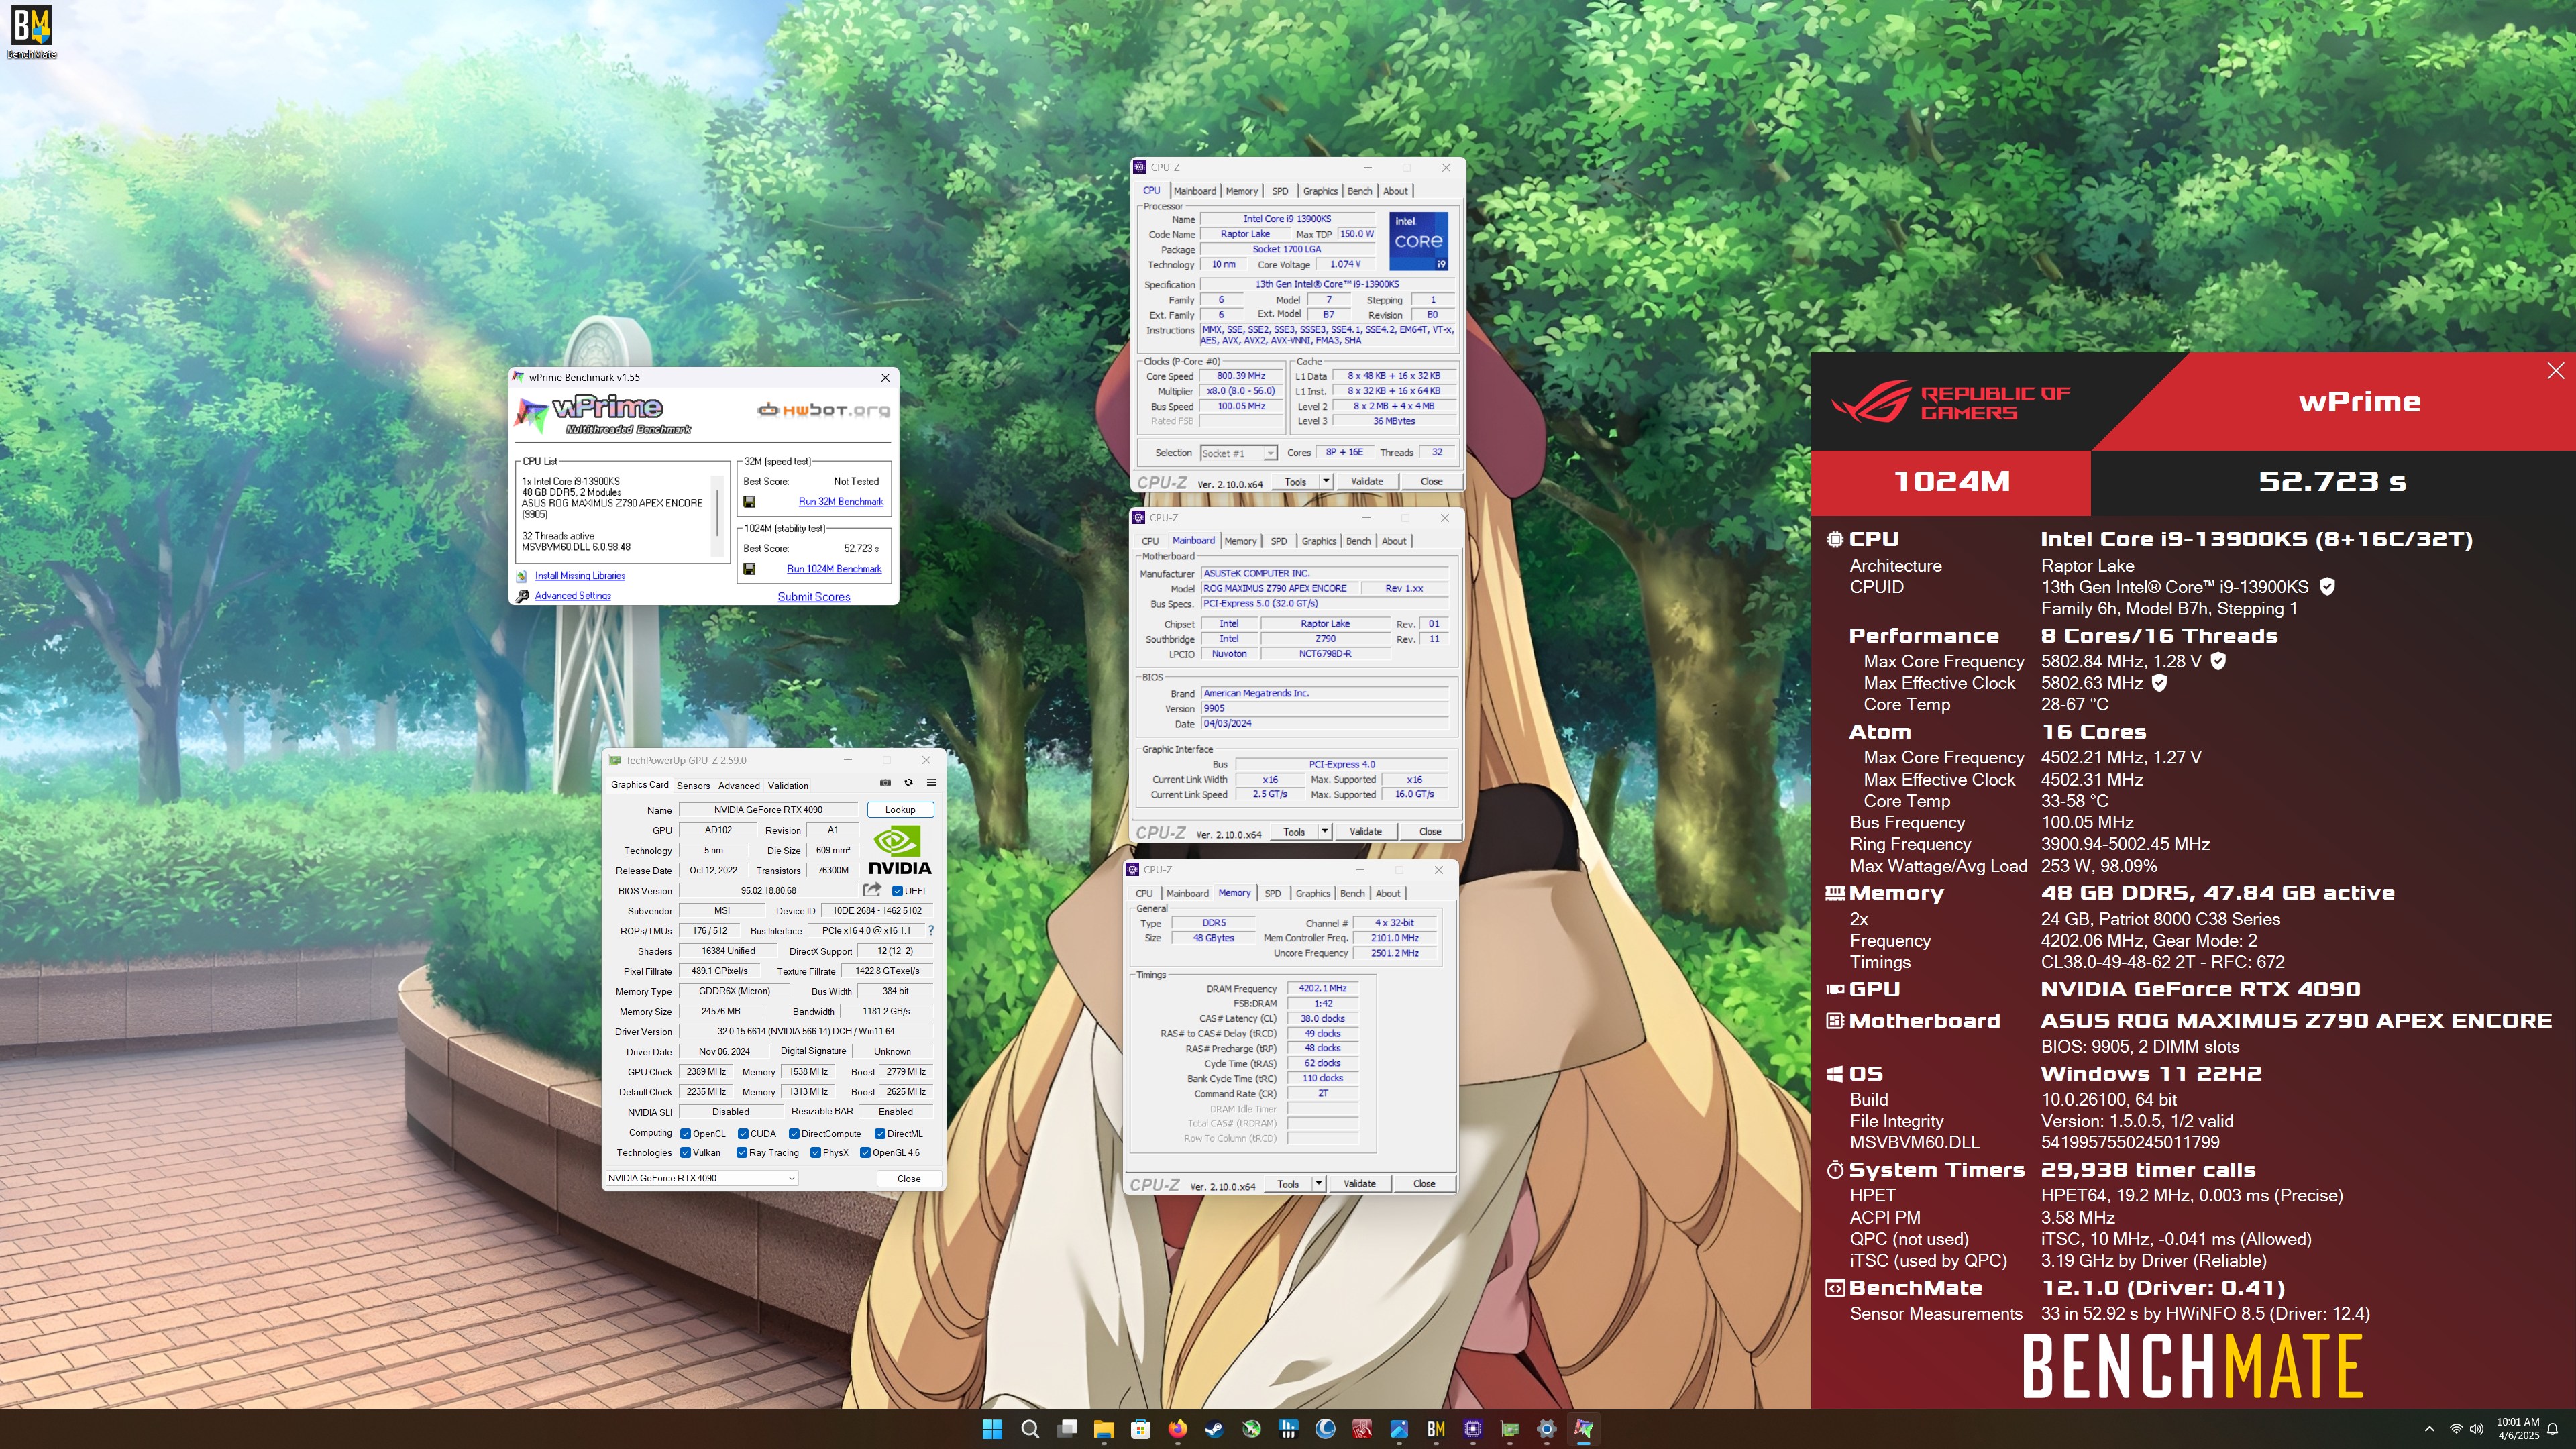
Task: Switch to CPU-Z via purple chip taskbar icon
Action: click(x=1473, y=1429)
